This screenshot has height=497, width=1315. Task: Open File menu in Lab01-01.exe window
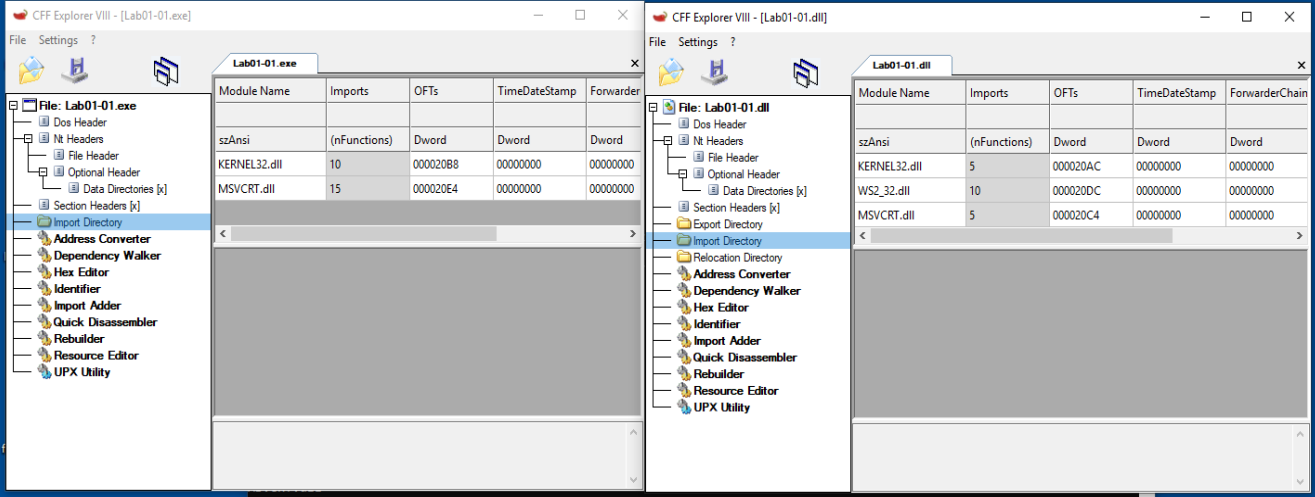18,40
